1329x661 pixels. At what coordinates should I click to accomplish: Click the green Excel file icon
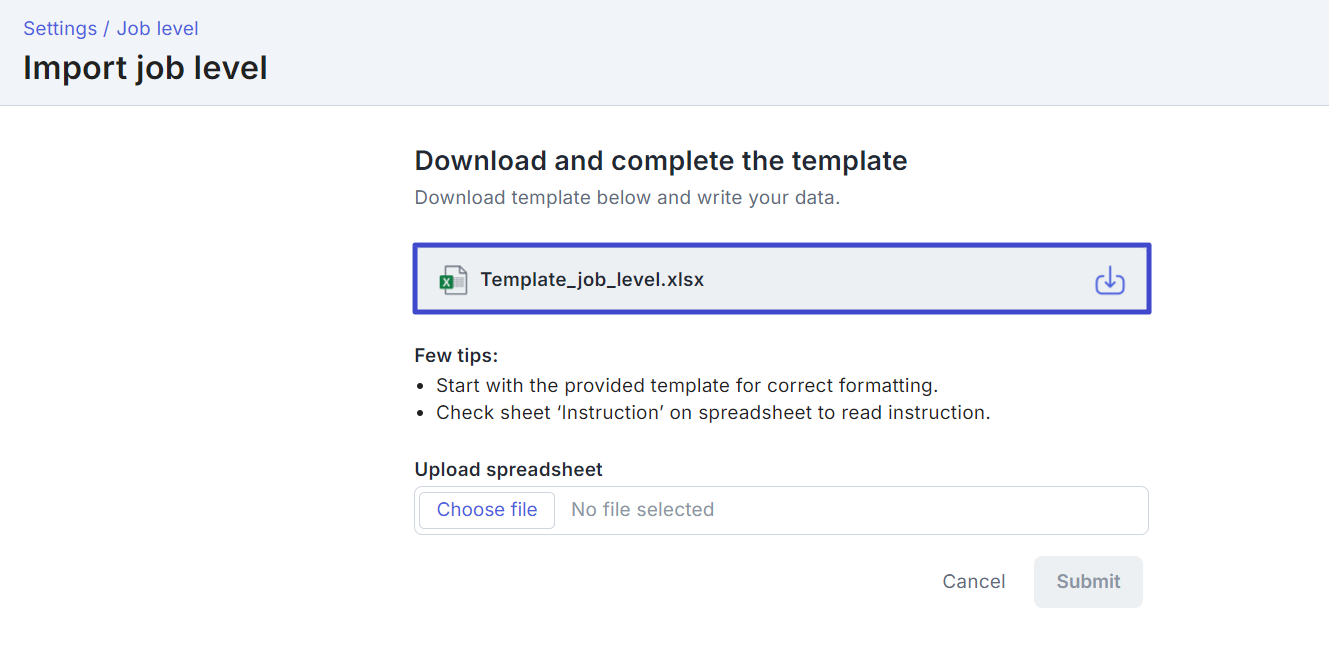(x=454, y=280)
